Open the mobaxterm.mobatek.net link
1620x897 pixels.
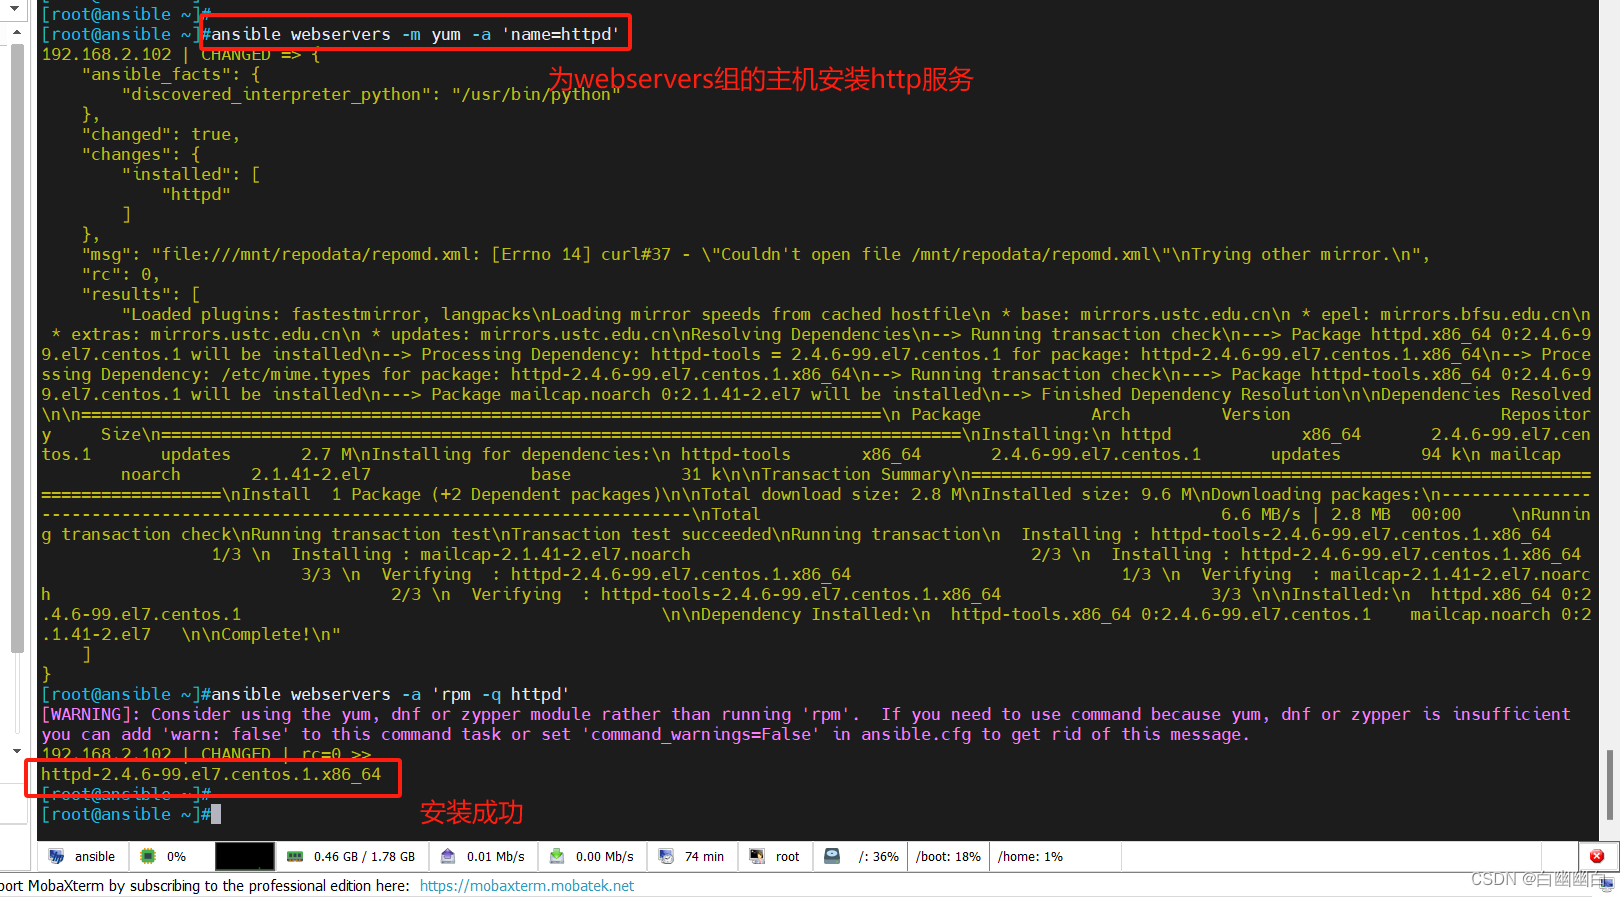(526, 886)
